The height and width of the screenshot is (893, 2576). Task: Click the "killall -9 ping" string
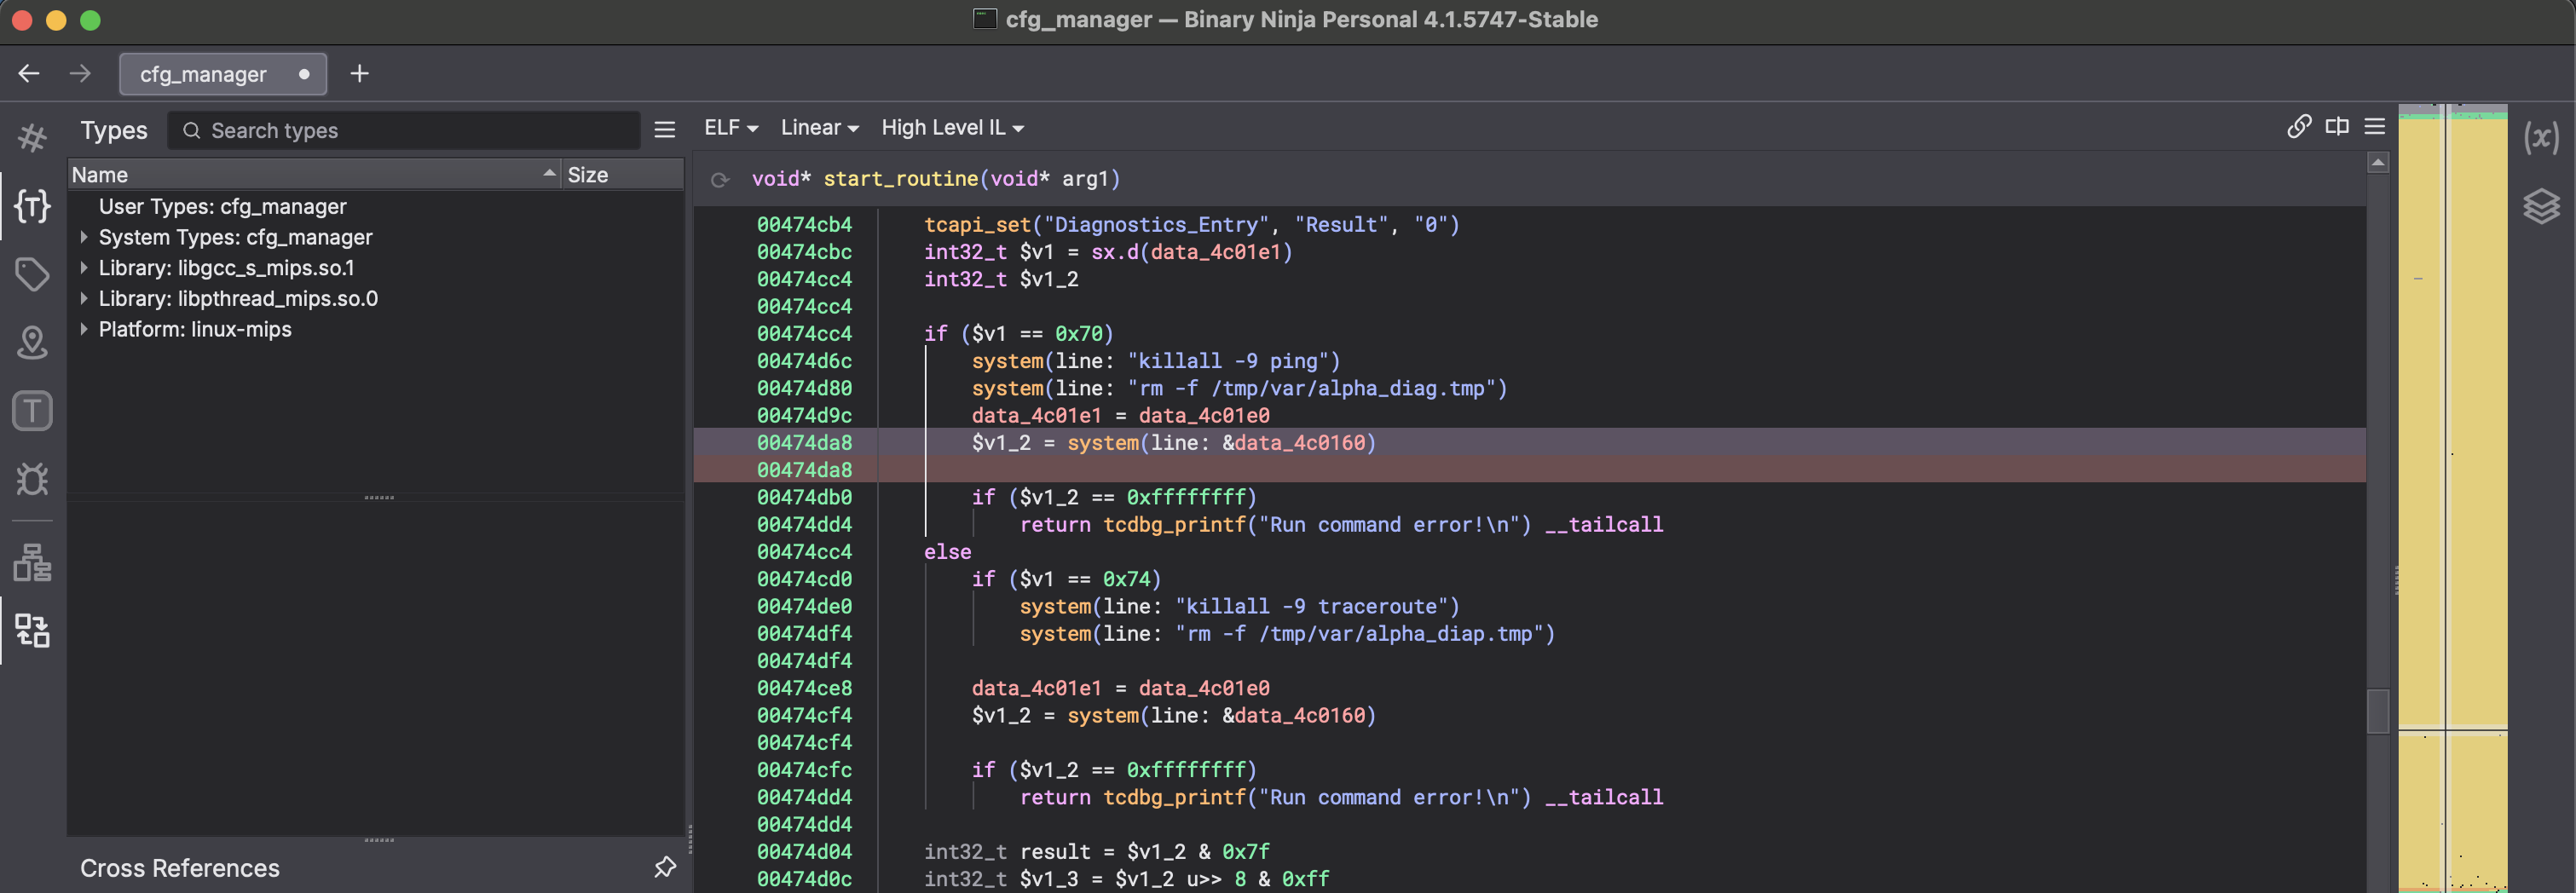tap(1227, 361)
